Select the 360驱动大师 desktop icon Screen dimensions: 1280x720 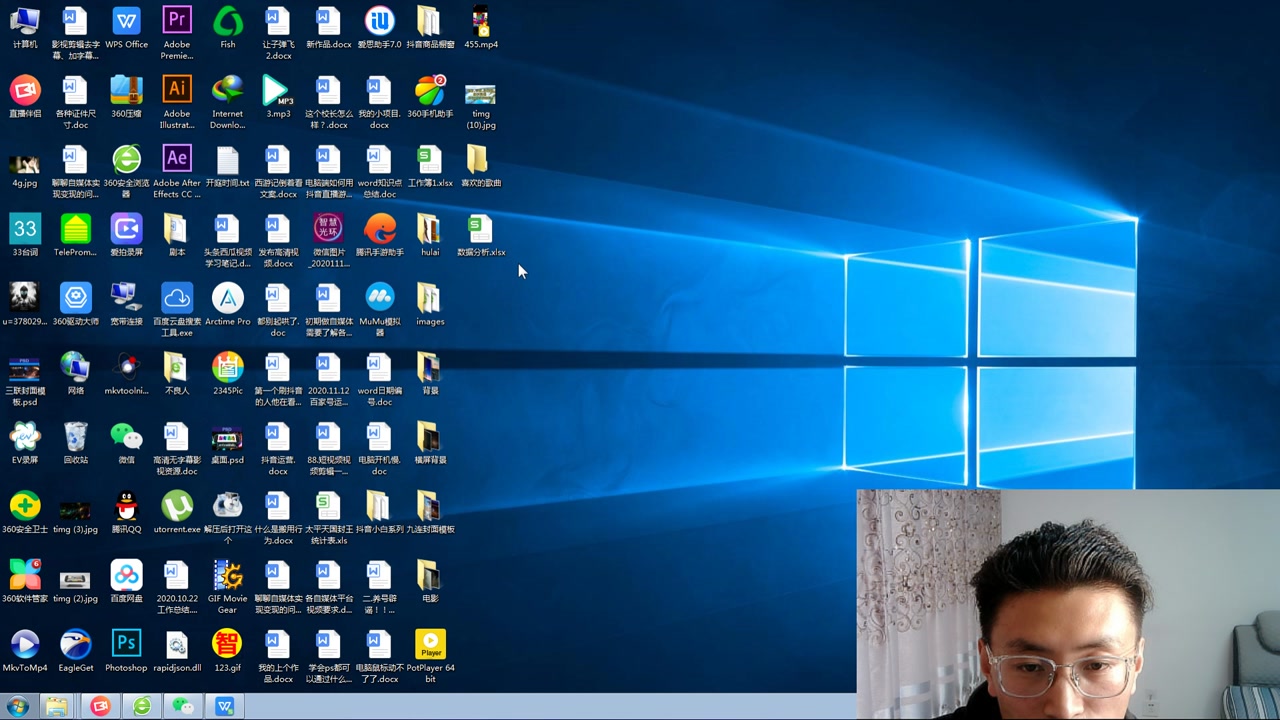coord(76,304)
